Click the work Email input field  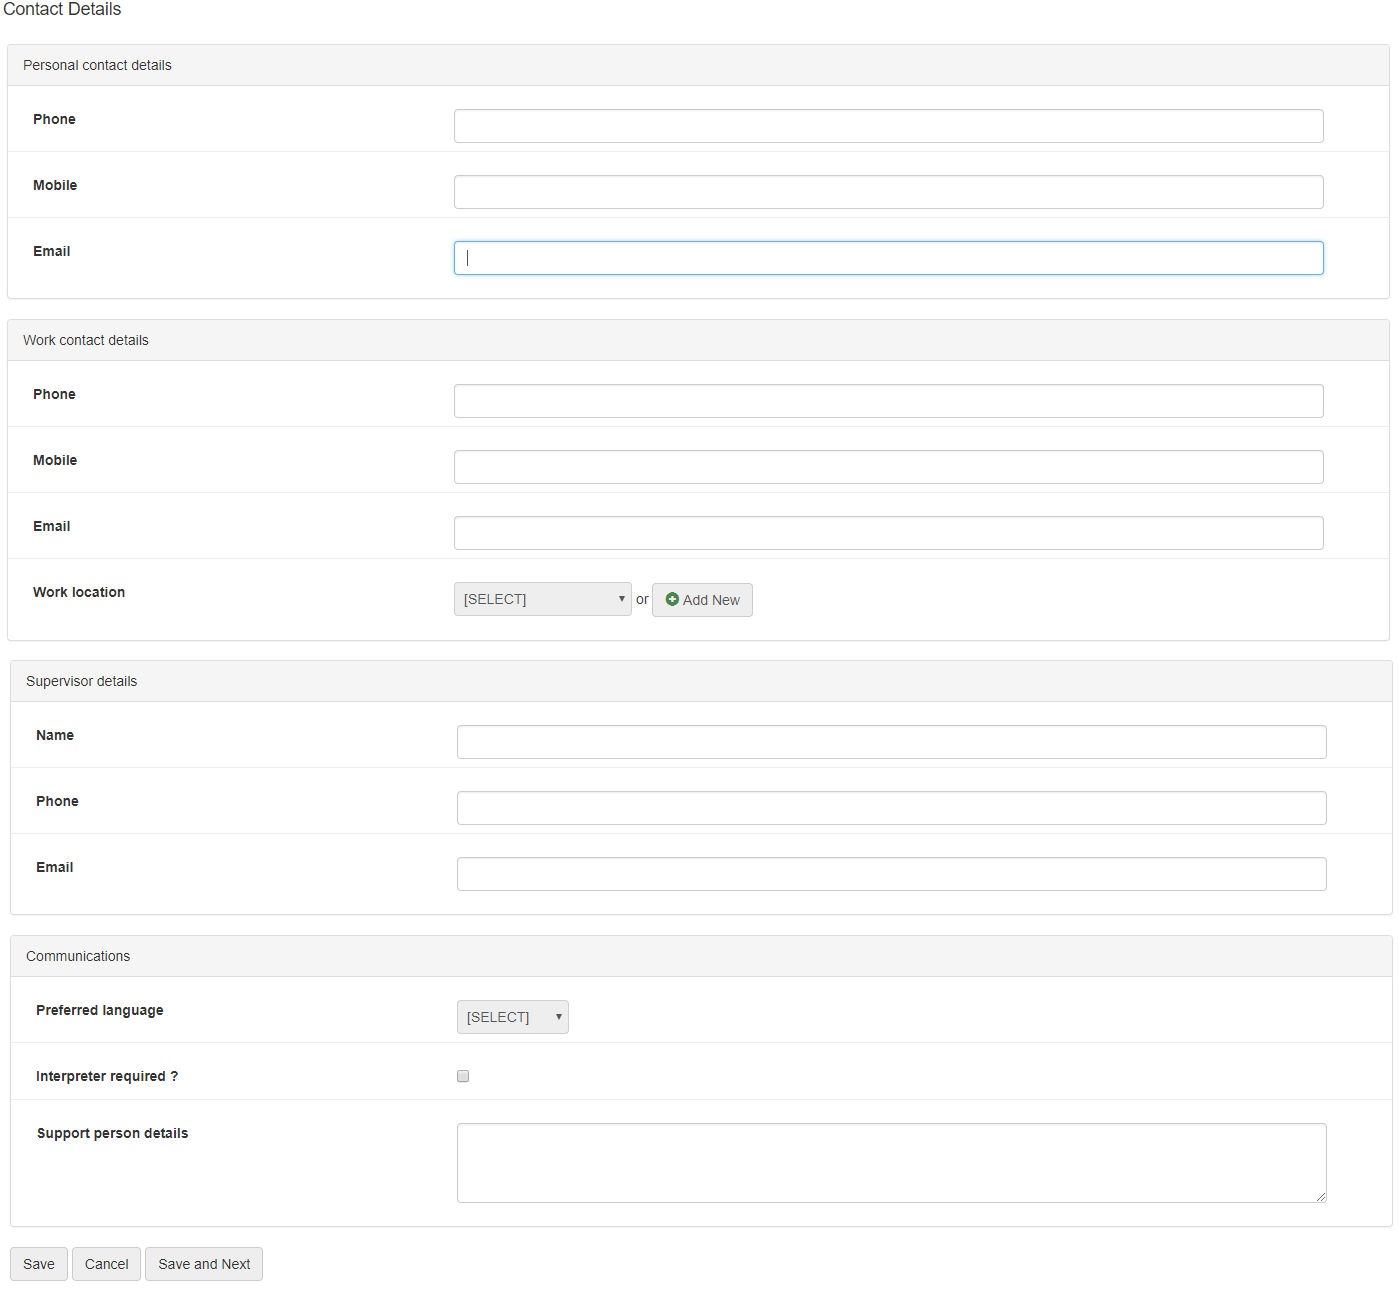pyautogui.click(x=888, y=533)
